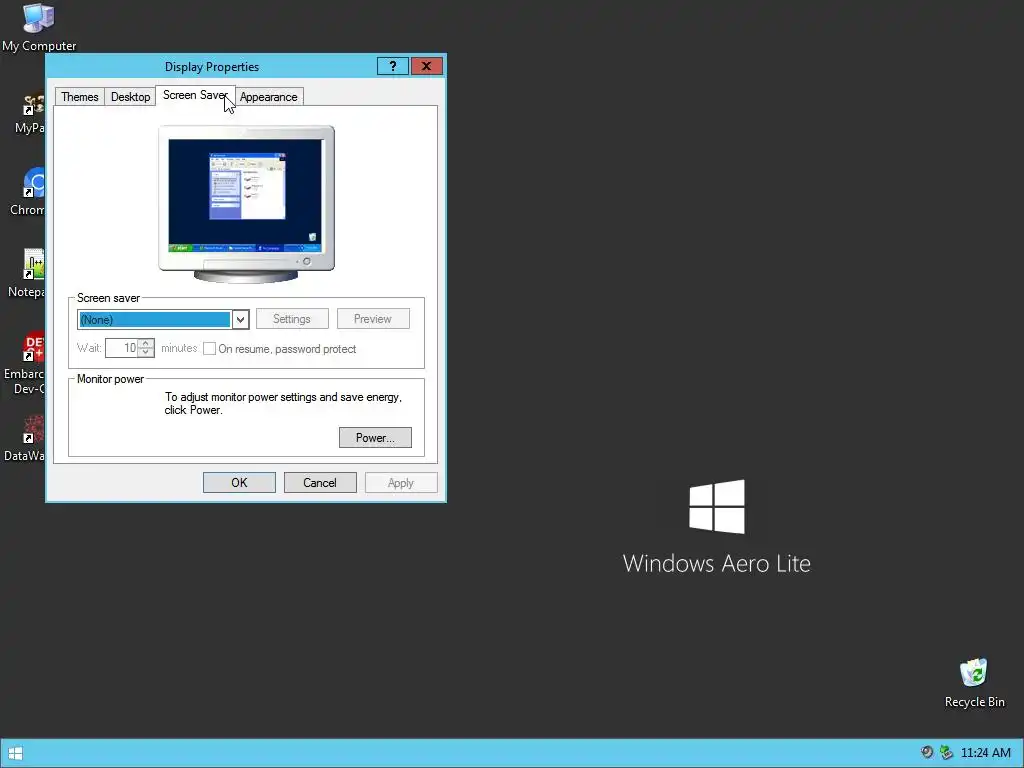Click the question mark help button

pyautogui.click(x=392, y=66)
